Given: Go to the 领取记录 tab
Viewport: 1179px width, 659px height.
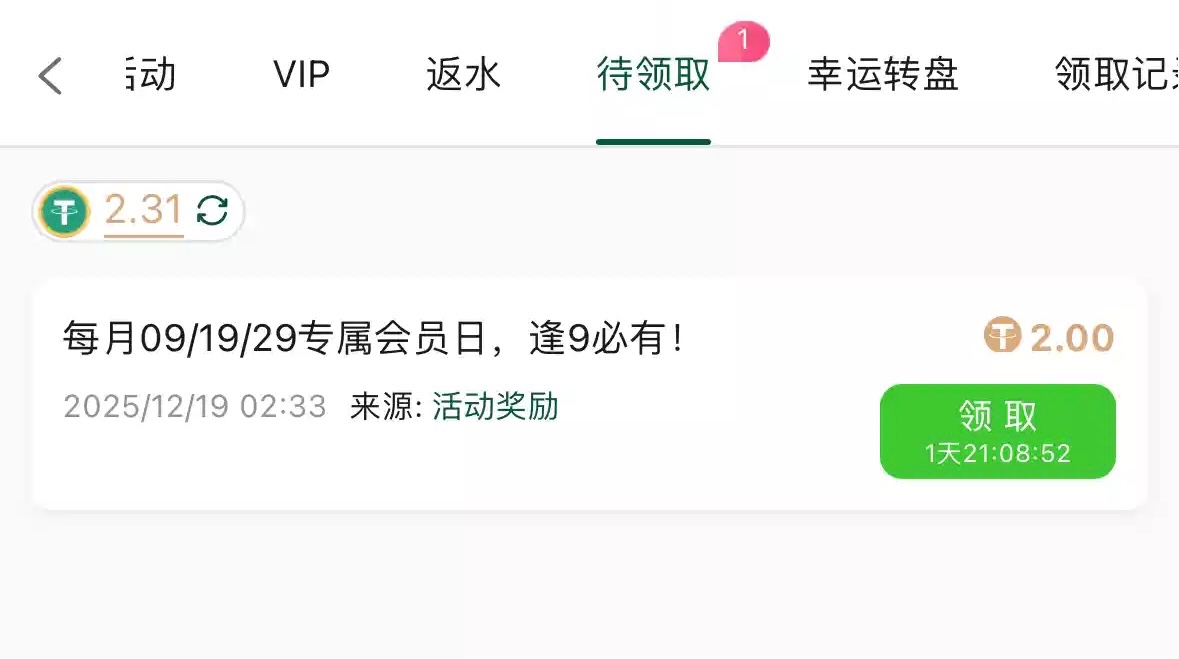Looking at the screenshot, I should point(1117,74).
